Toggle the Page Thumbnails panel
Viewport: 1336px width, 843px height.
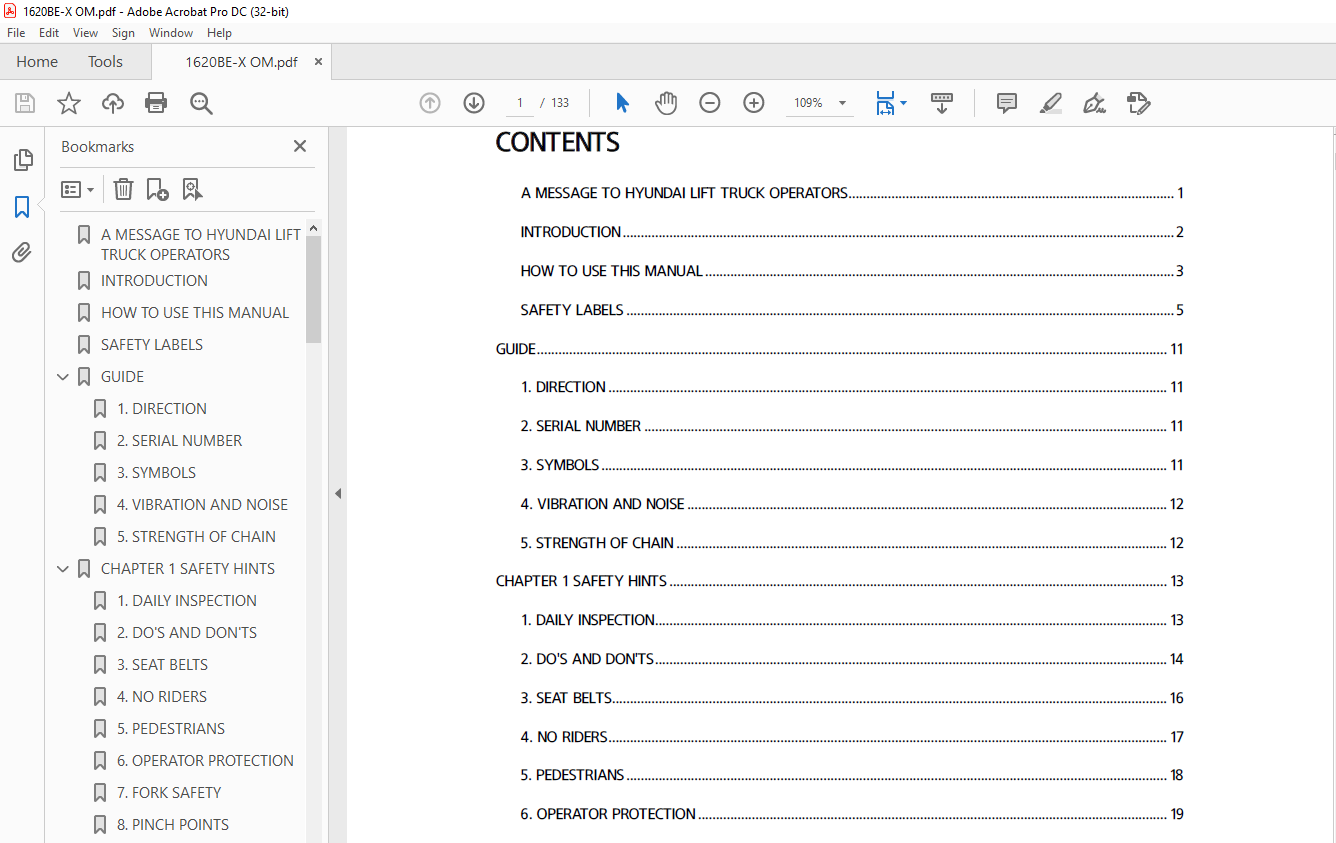(x=22, y=160)
